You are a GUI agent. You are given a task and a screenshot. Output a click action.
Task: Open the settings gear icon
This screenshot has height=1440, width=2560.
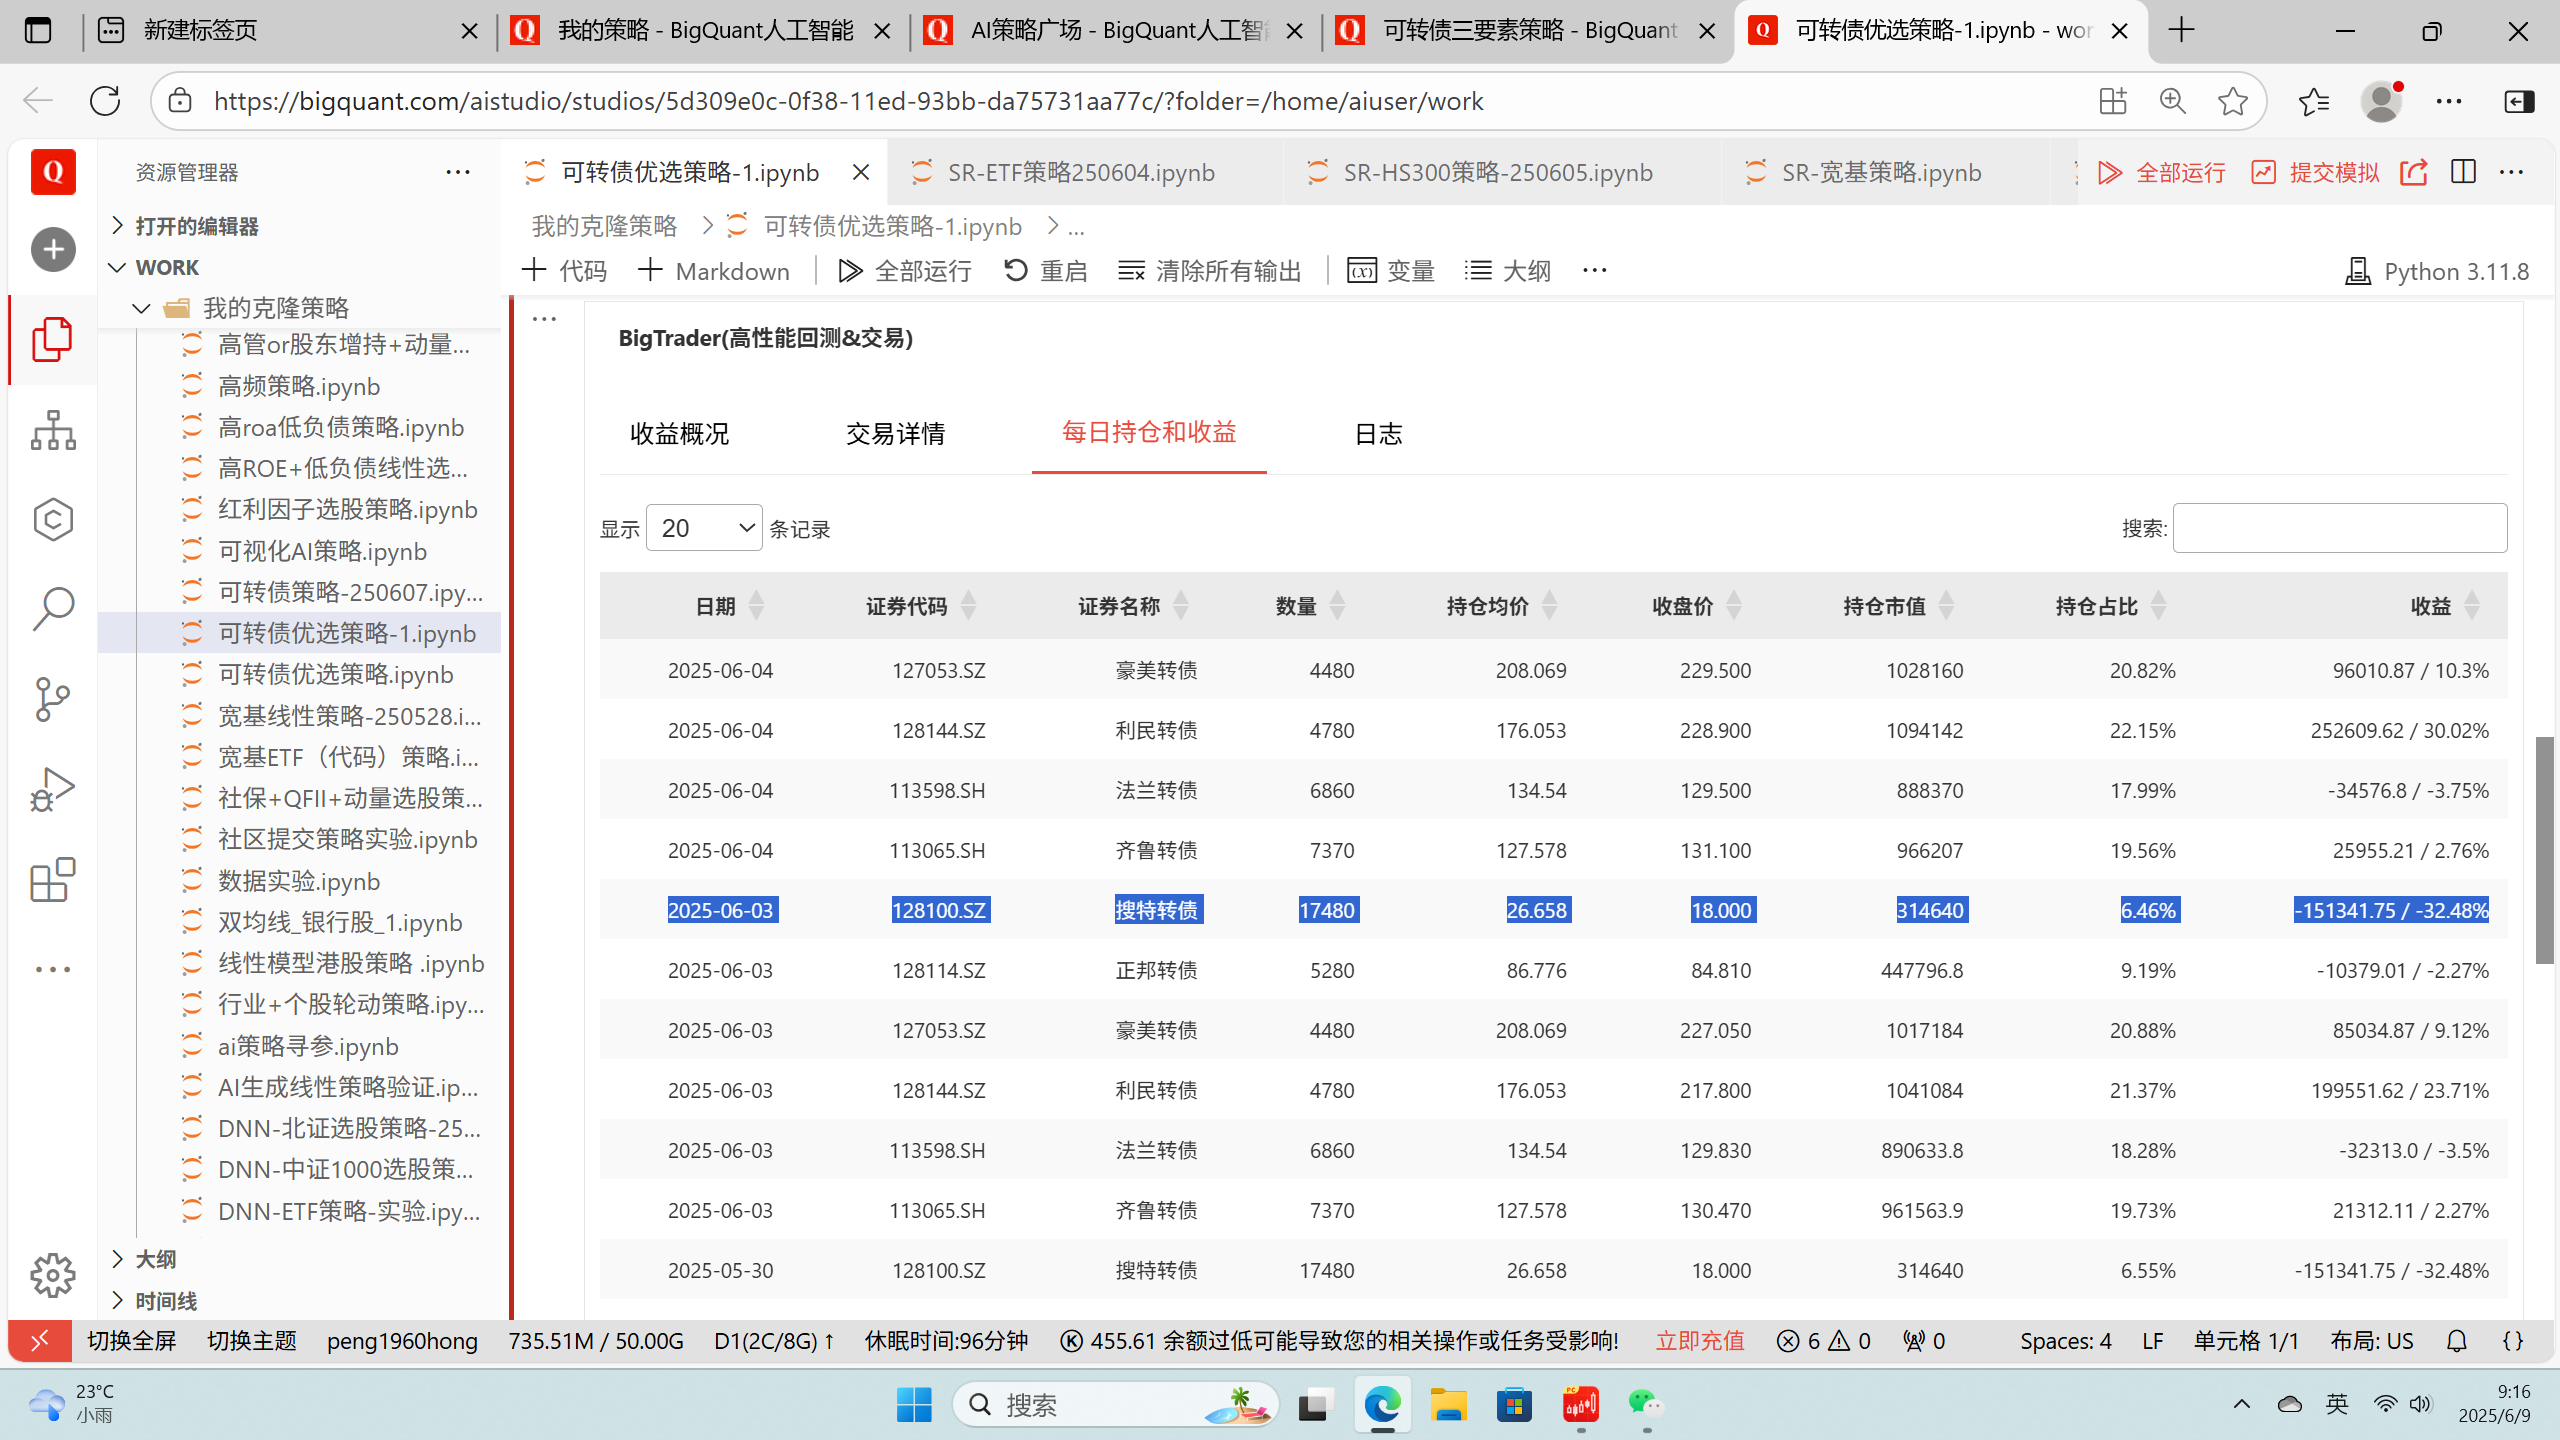tap(53, 1275)
